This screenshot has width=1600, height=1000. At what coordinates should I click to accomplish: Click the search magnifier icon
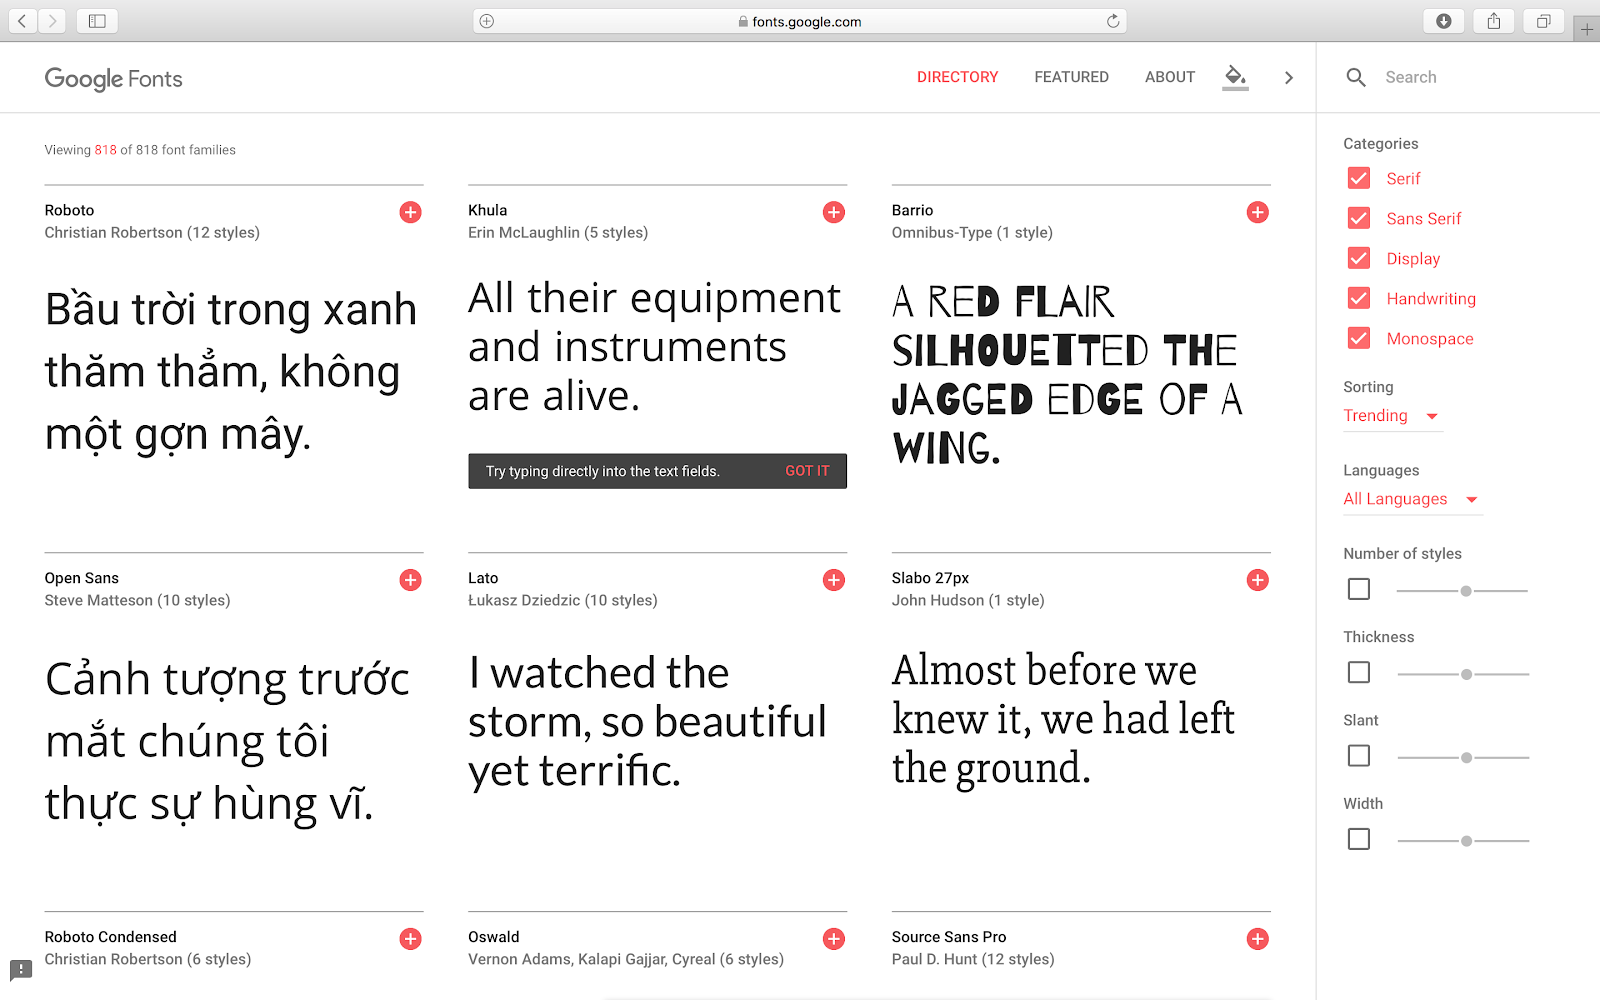1356,77
